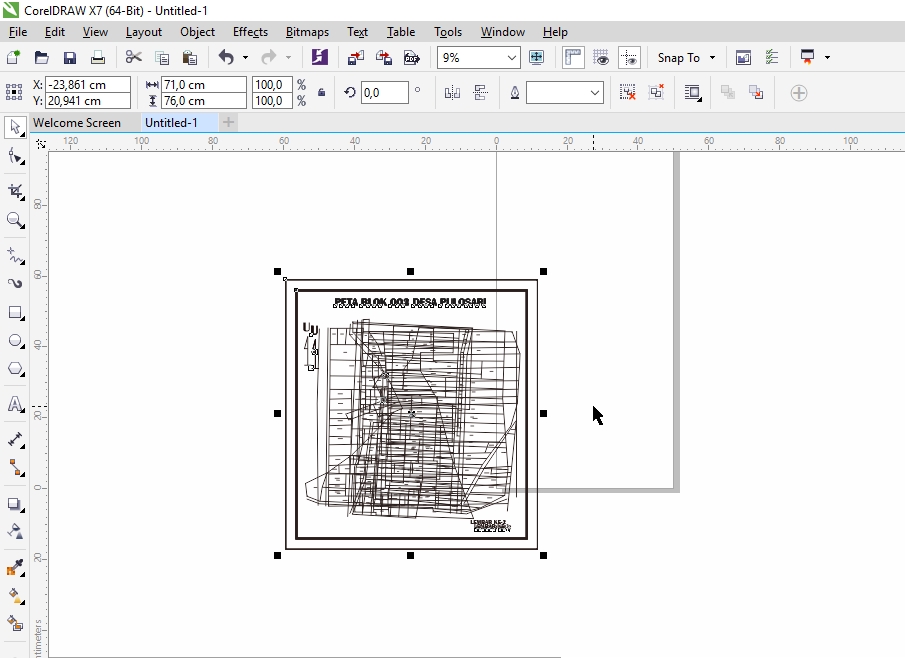Click the Full-screen preview icon
This screenshot has width=905, height=658.
coord(536,57)
